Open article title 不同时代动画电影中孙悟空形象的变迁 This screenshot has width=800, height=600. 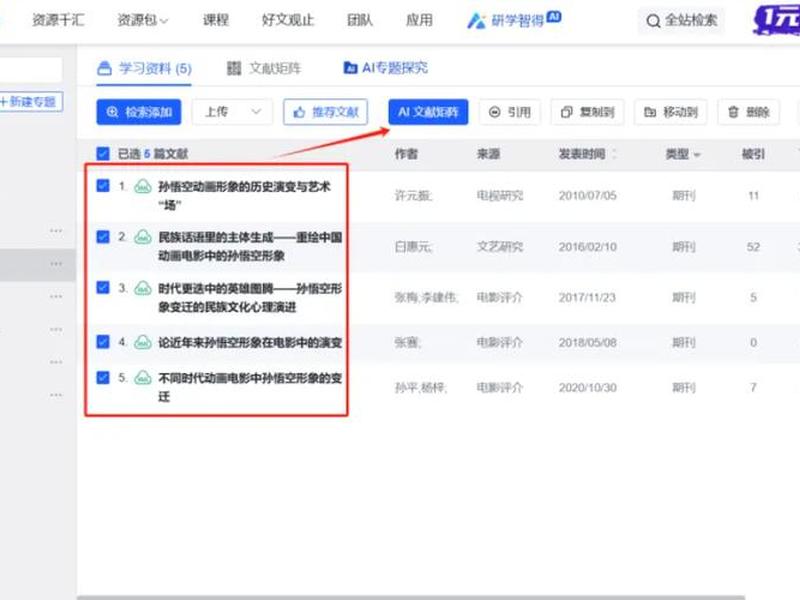tap(250, 387)
